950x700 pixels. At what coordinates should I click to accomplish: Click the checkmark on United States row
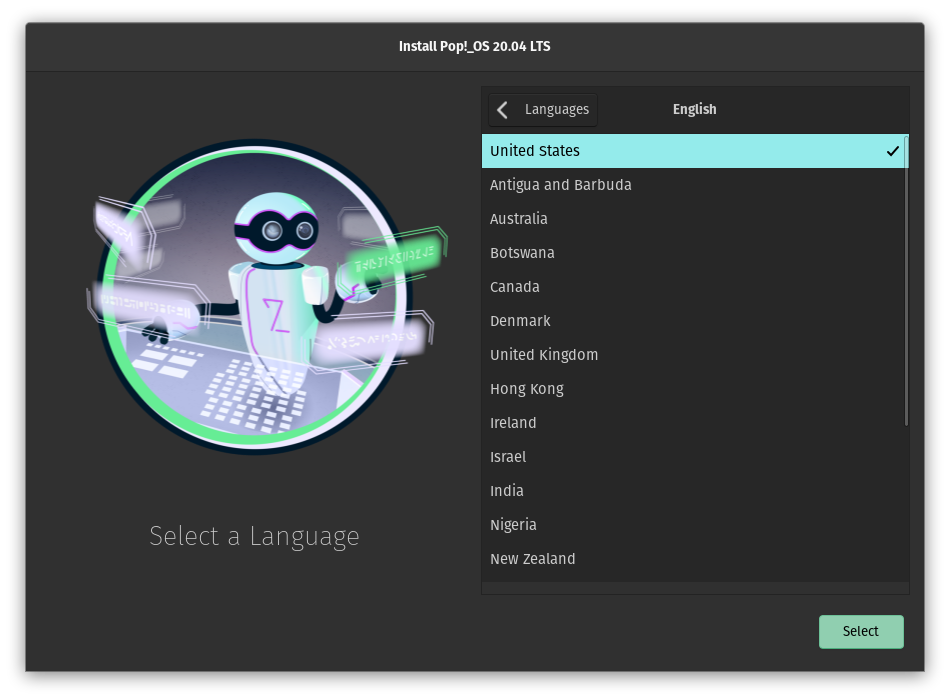point(892,151)
